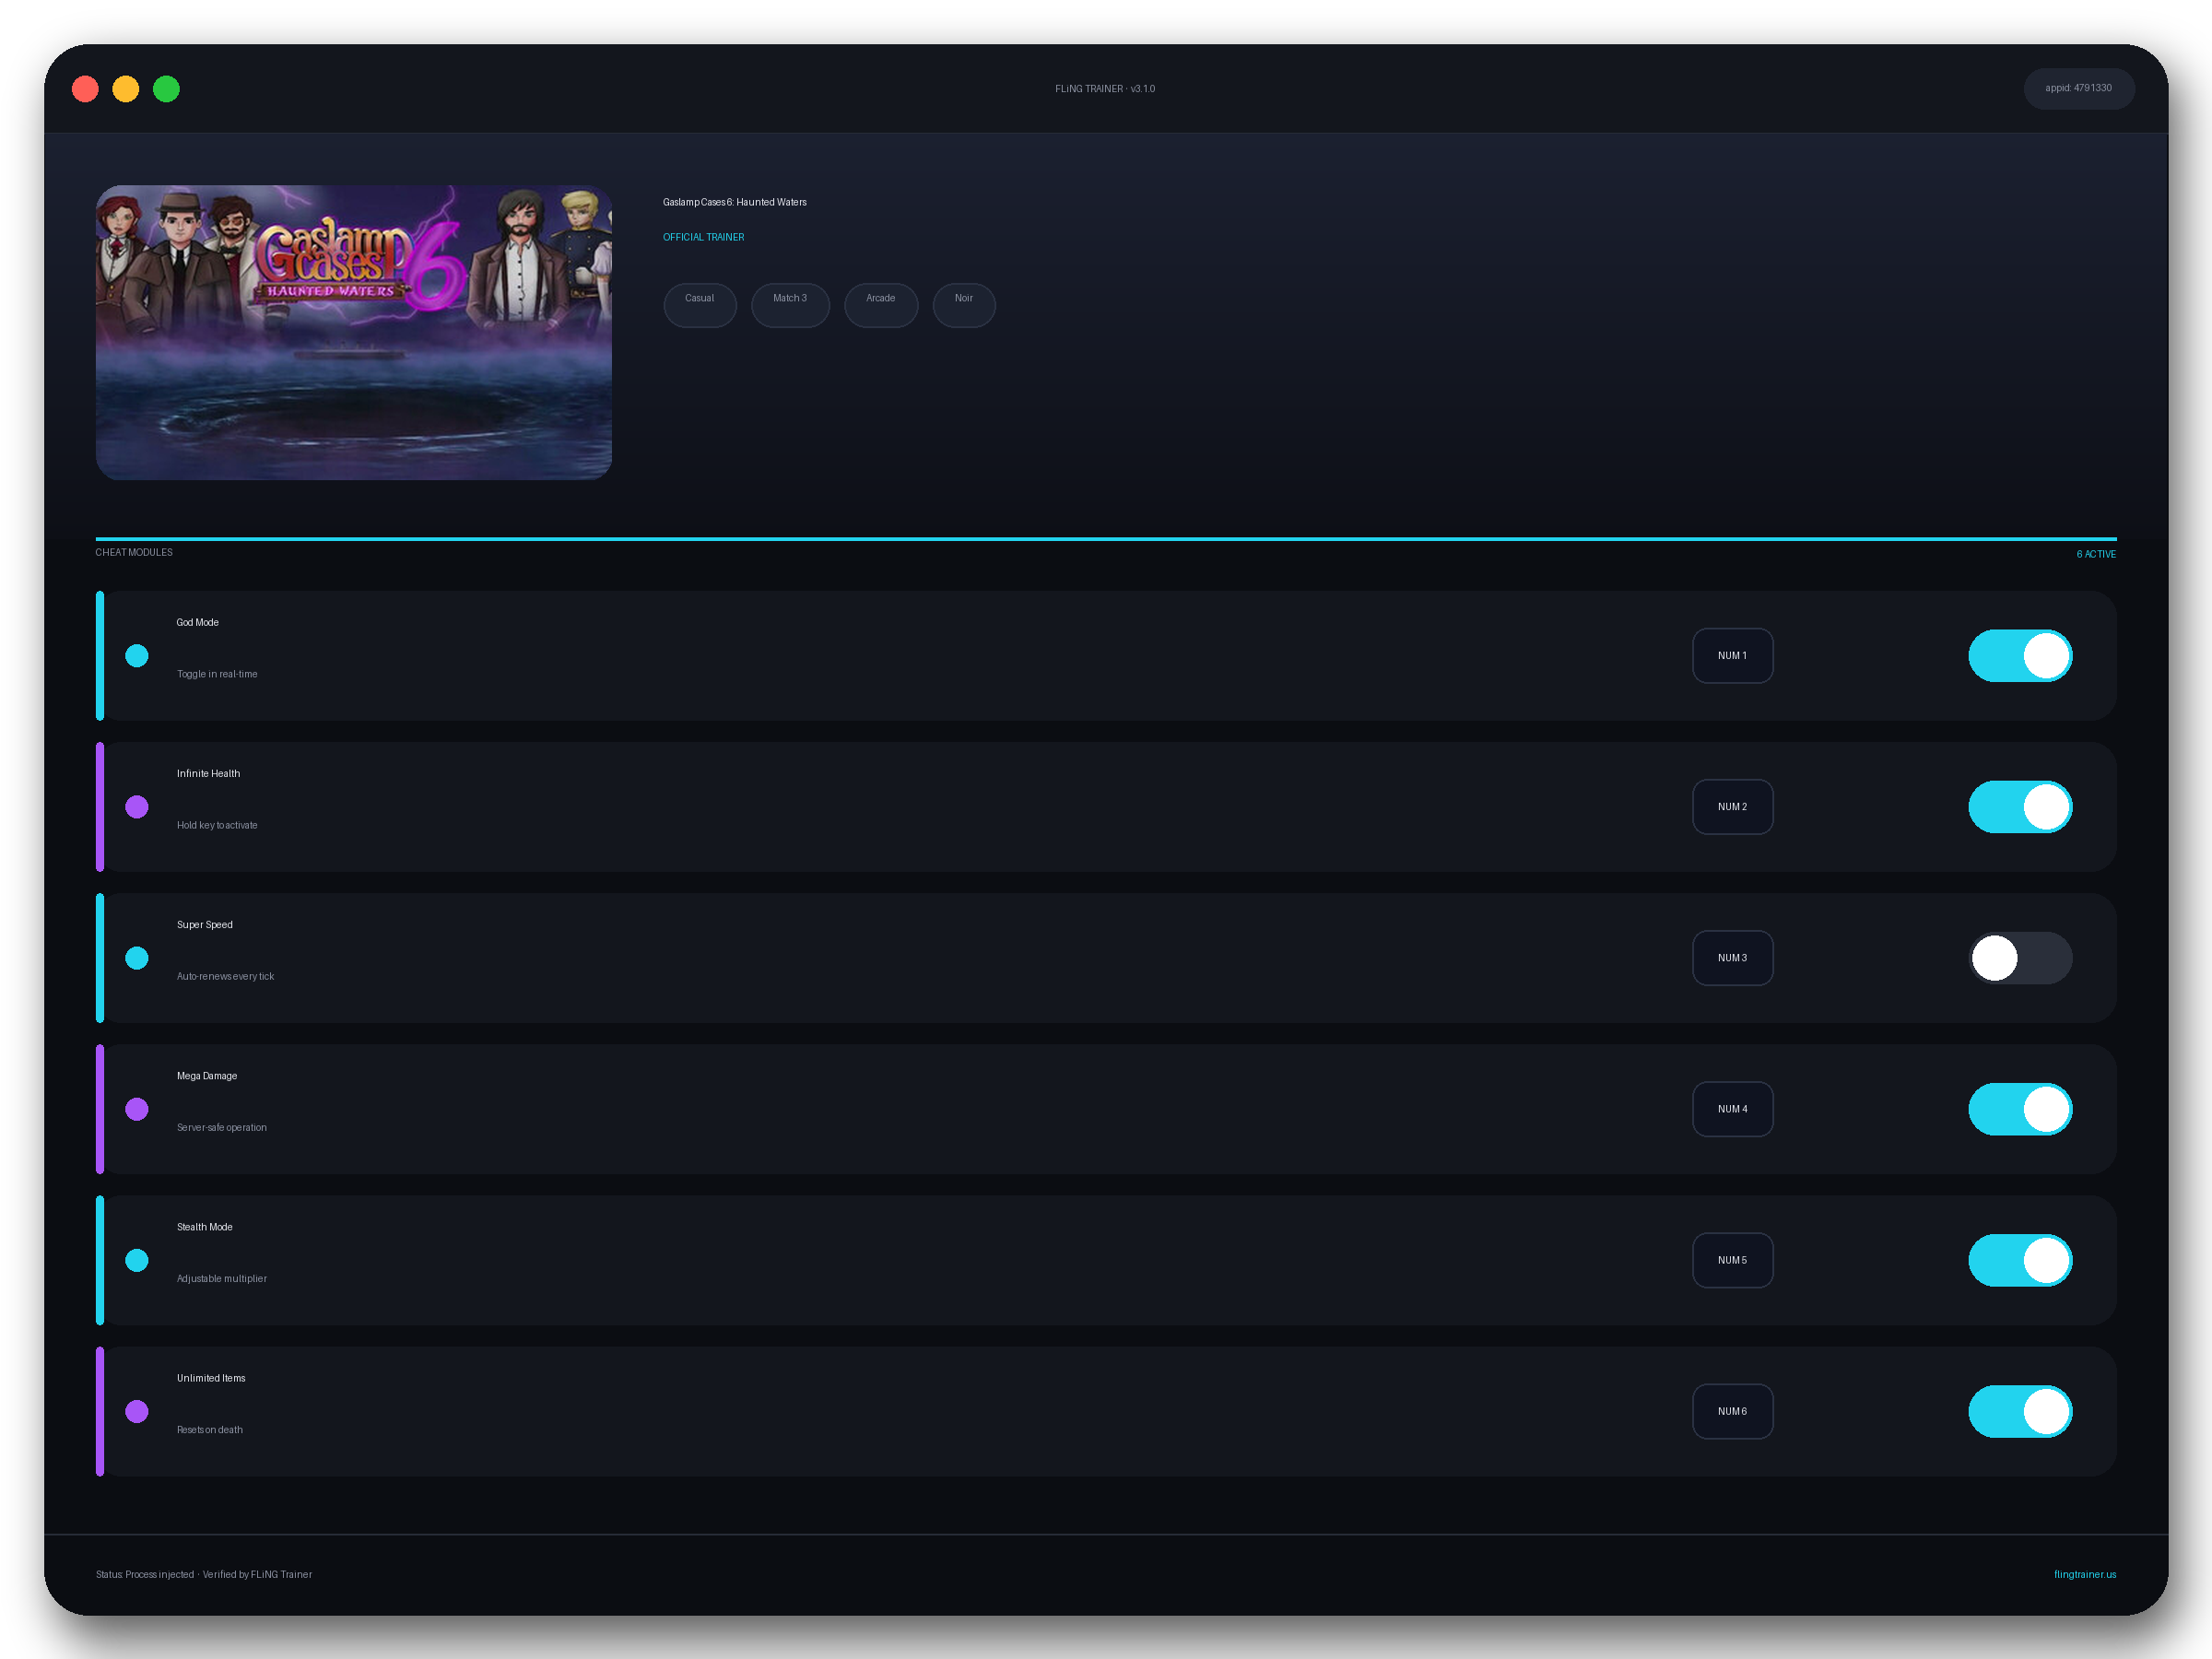Viewport: 2212px width, 1659px height.
Task: Click the cyan dot beside Stealth Mode
Action: pos(137,1260)
